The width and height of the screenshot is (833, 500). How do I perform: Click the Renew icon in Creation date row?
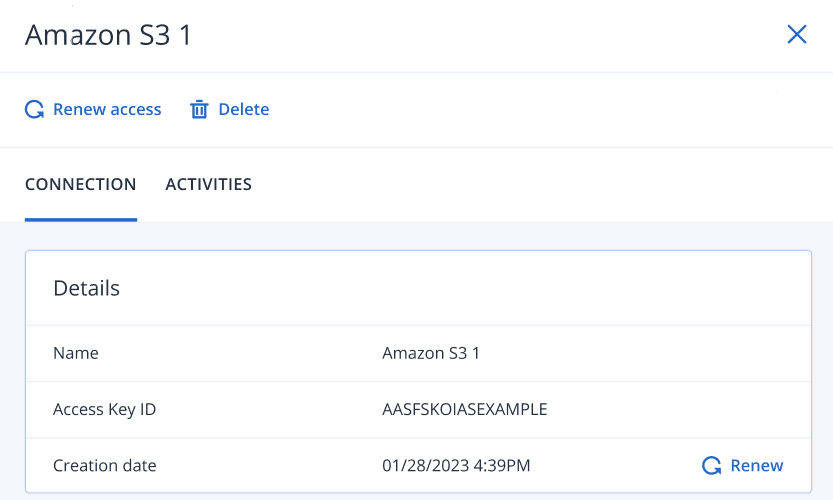pos(712,466)
